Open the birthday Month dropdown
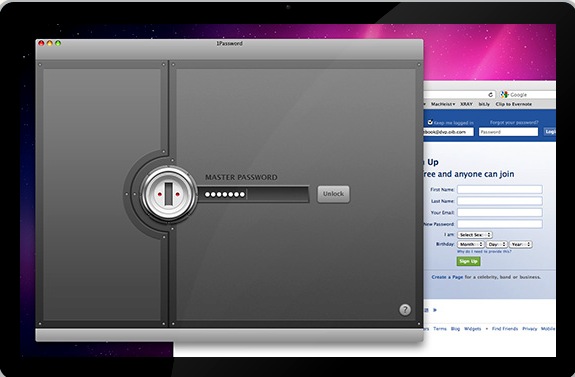575x377 pixels. coord(471,244)
